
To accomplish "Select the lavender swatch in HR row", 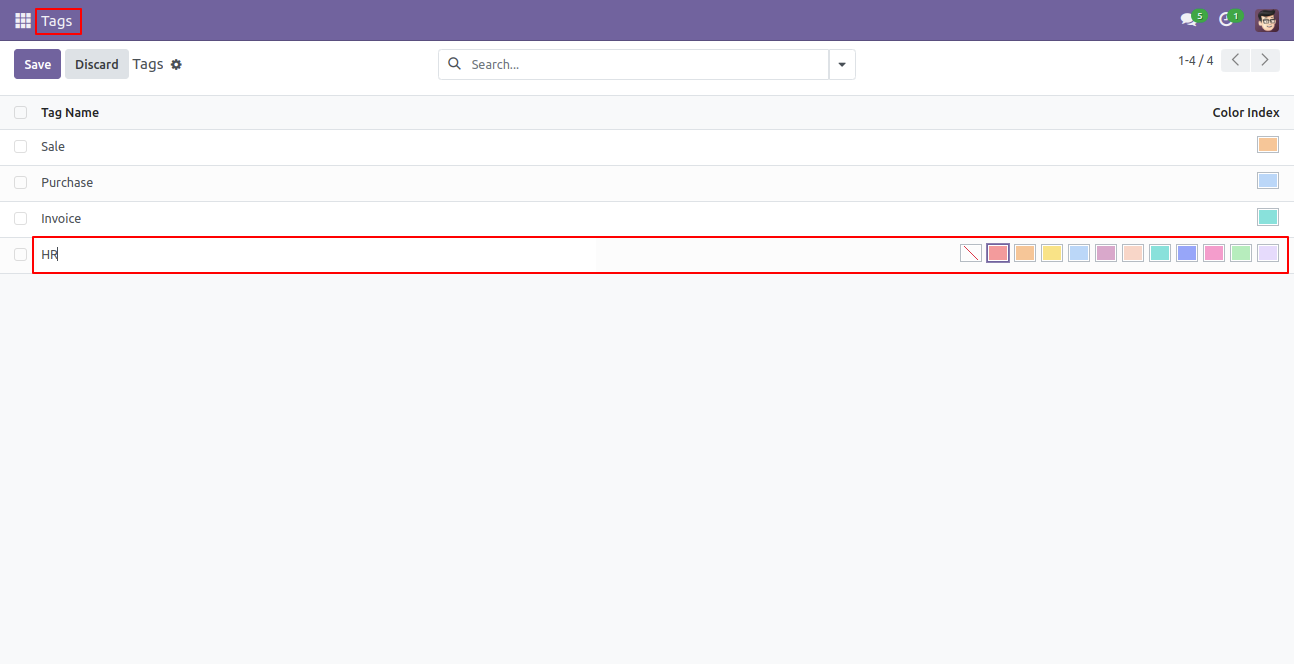I will pyautogui.click(x=1268, y=253).
